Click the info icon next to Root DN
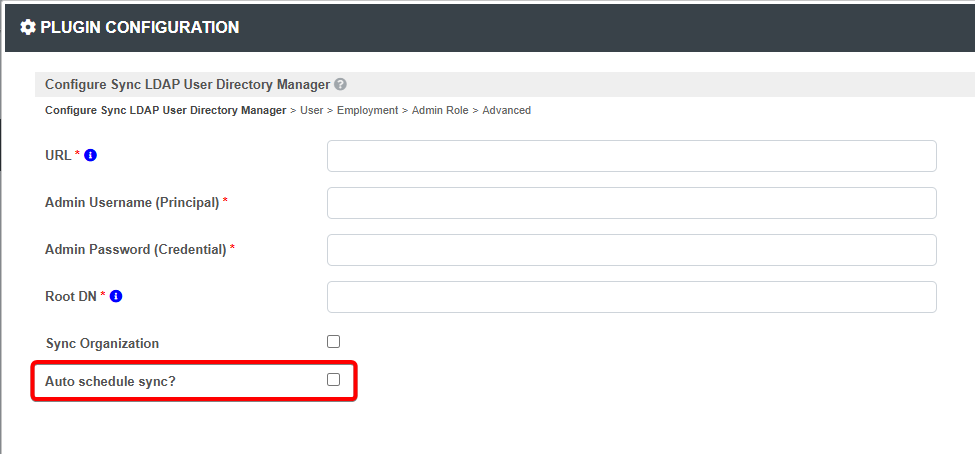Image resolution: width=975 pixels, height=454 pixels. [116, 296]
